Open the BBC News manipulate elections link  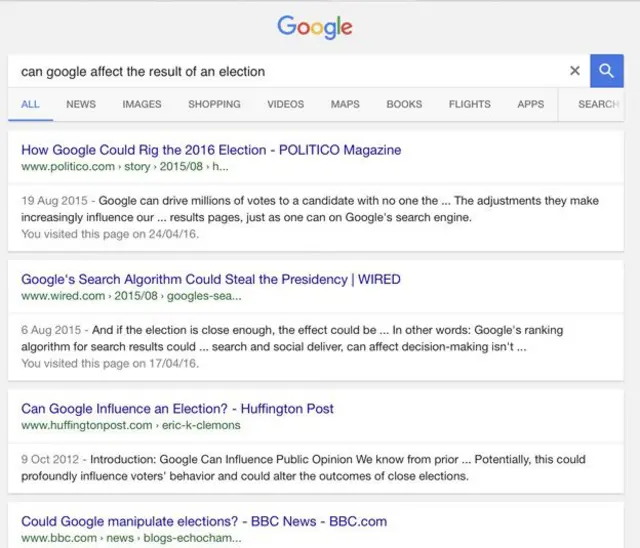click(x=204, y=521)
